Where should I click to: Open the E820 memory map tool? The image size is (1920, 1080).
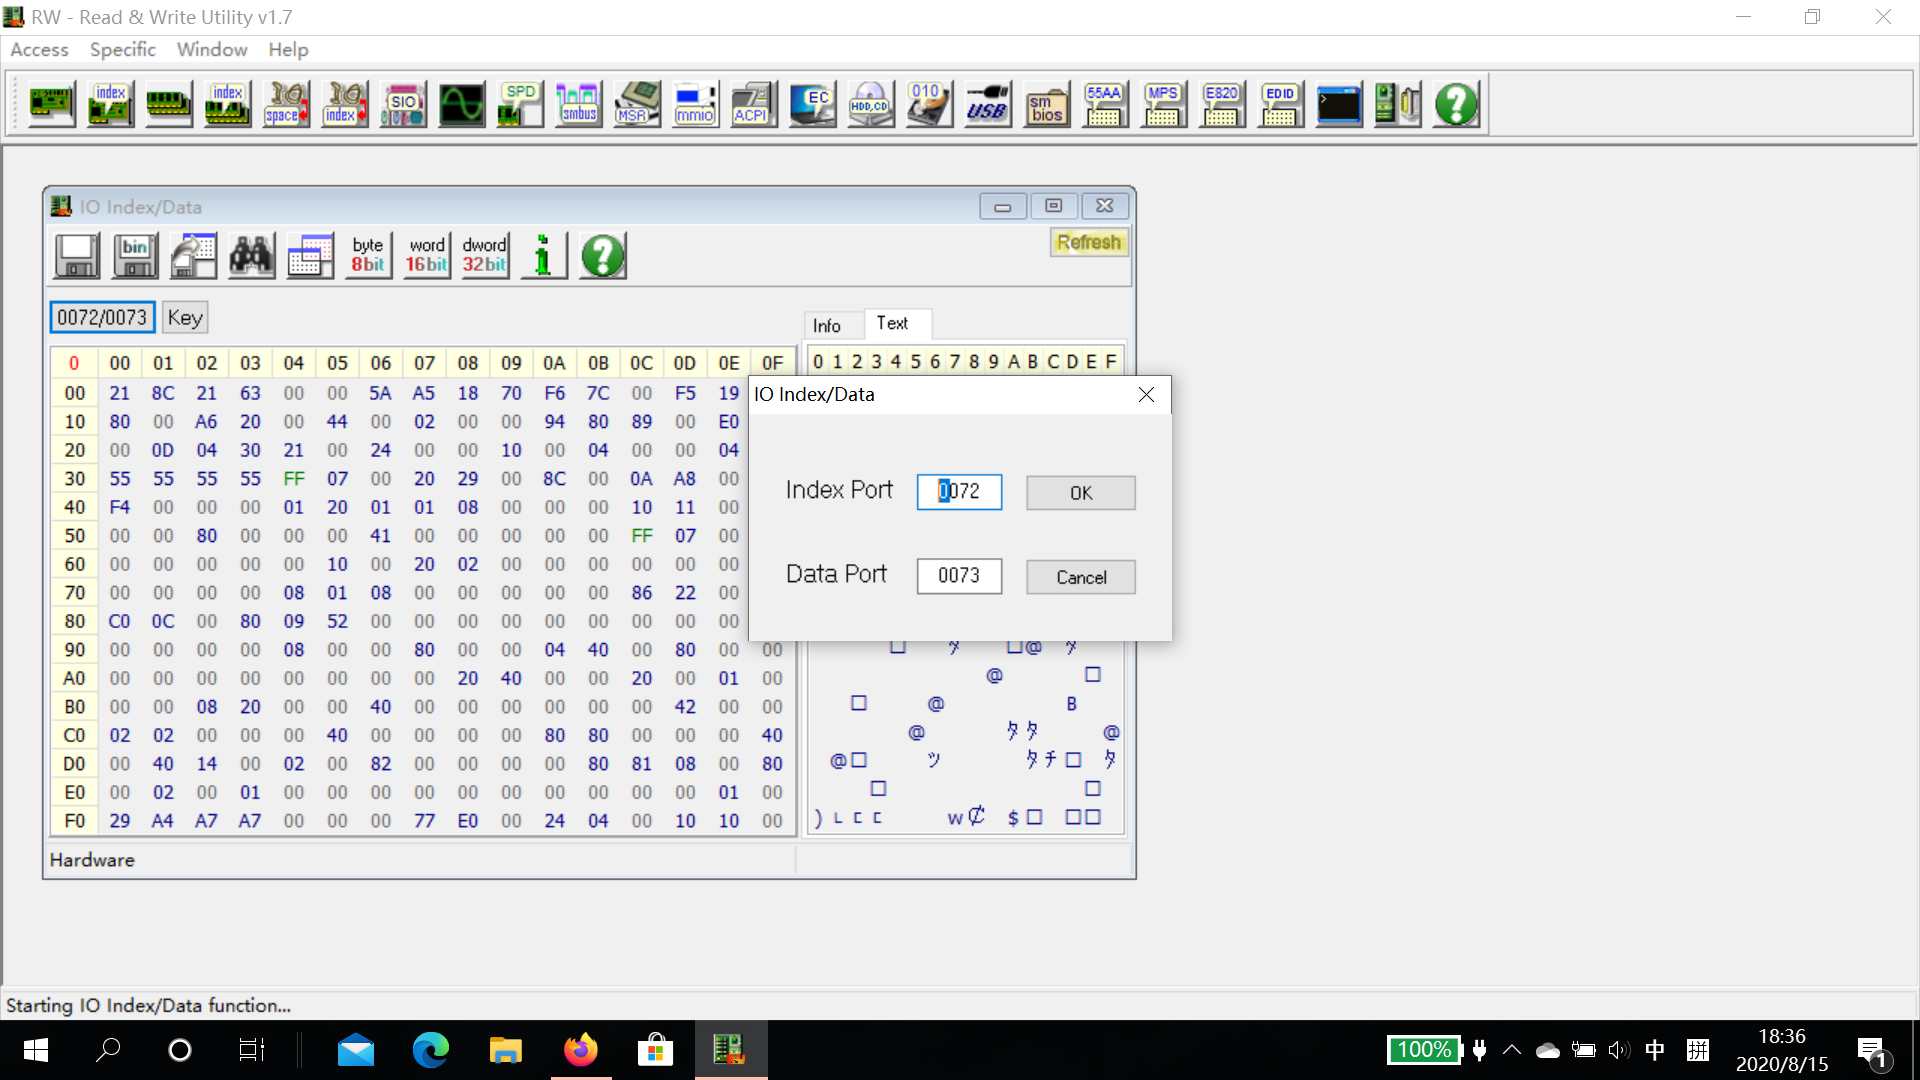click(1221, 104)
